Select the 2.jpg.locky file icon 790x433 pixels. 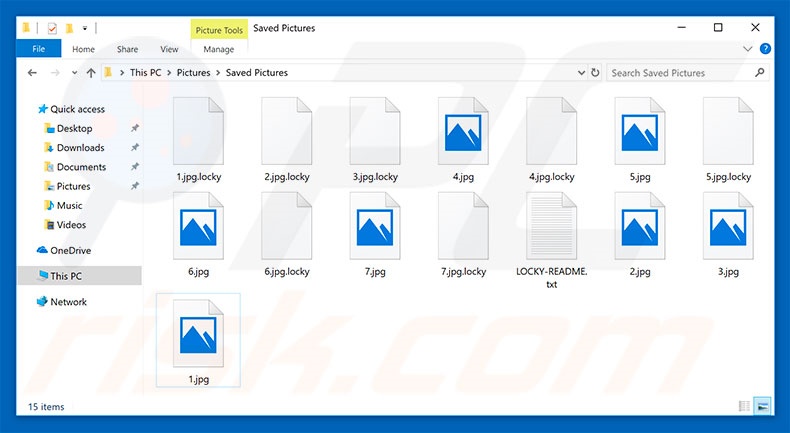287,131
